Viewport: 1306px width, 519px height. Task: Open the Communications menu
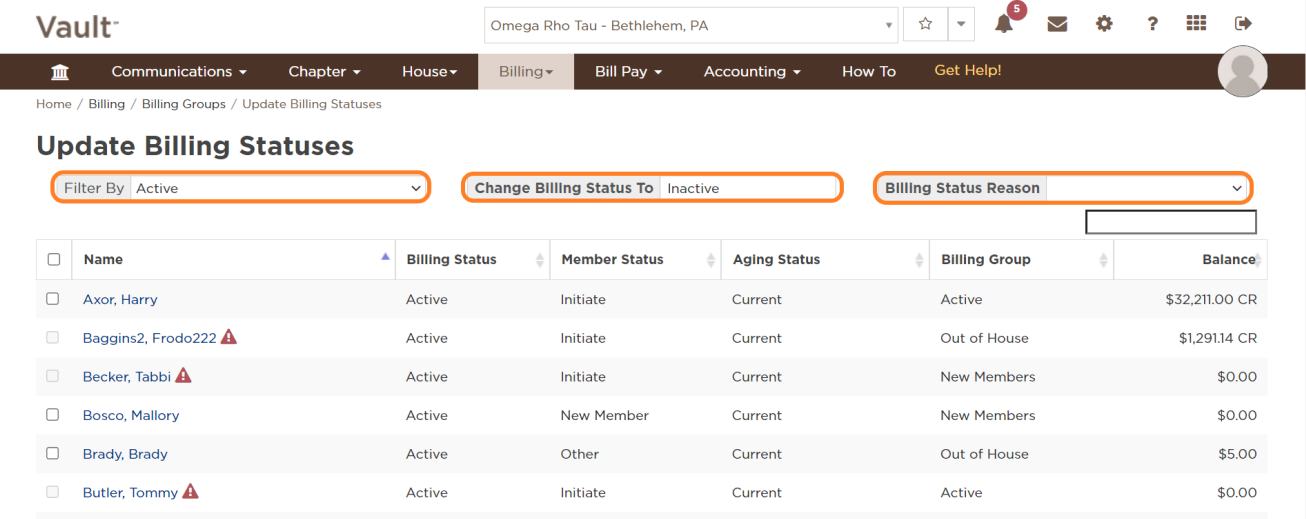coord(179,72)
